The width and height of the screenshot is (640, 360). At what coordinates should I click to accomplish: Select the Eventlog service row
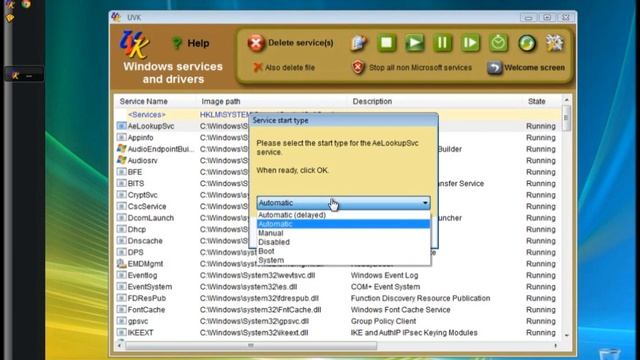tap(338, 275)
